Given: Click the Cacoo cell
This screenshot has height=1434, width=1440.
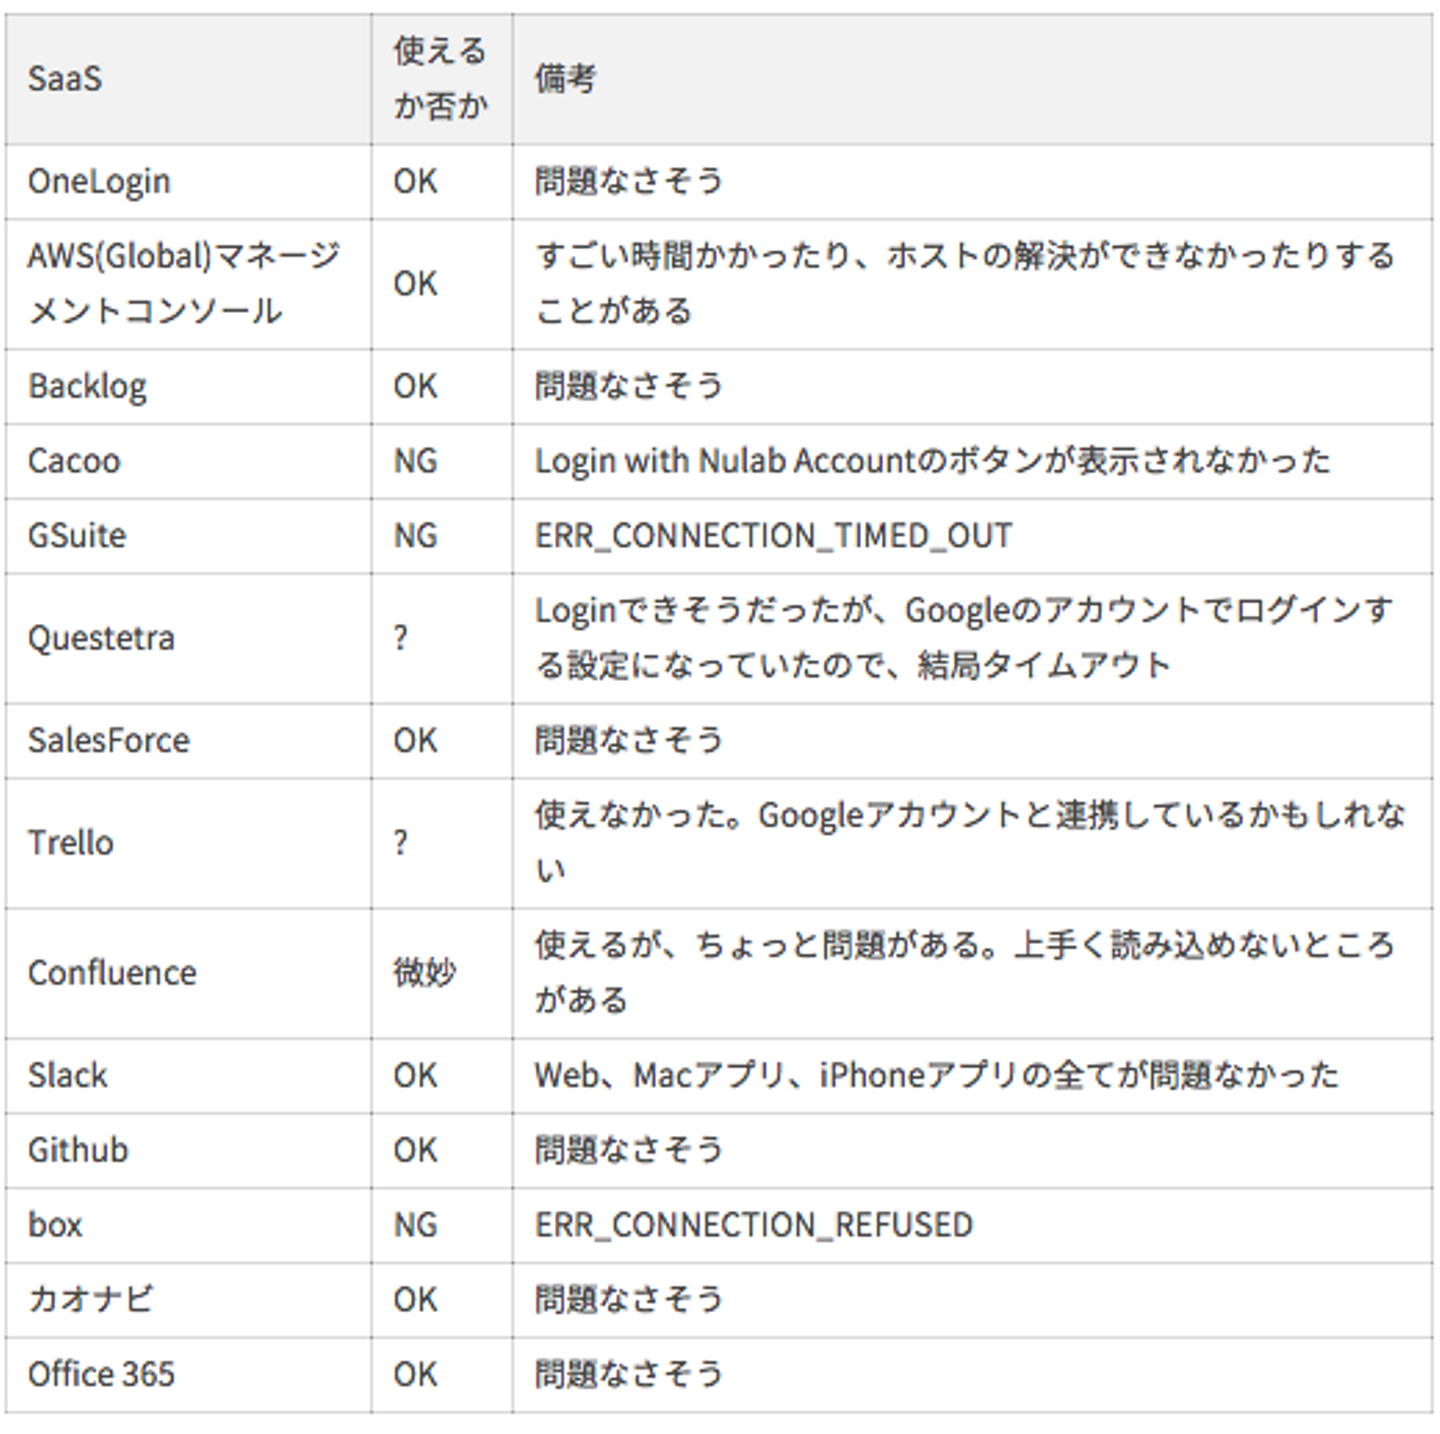Looking at the screenshot, I should click(74, 461).
